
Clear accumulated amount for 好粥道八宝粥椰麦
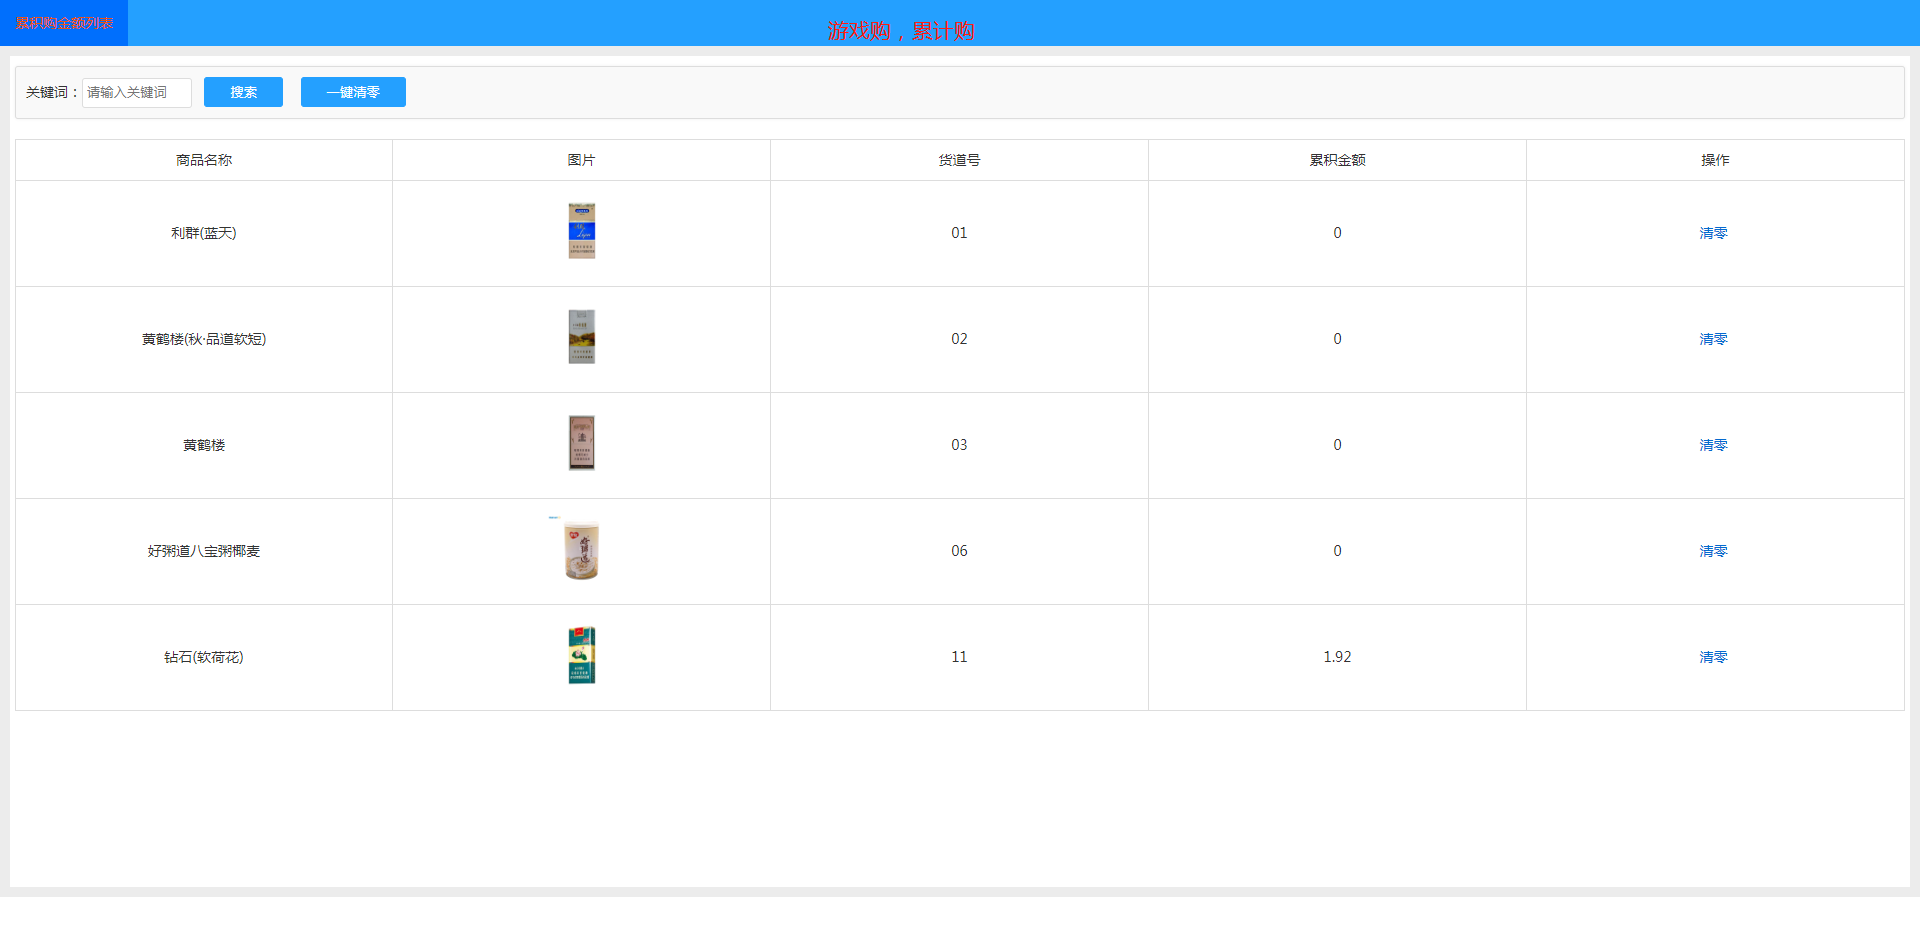[x=1713, y=551]
